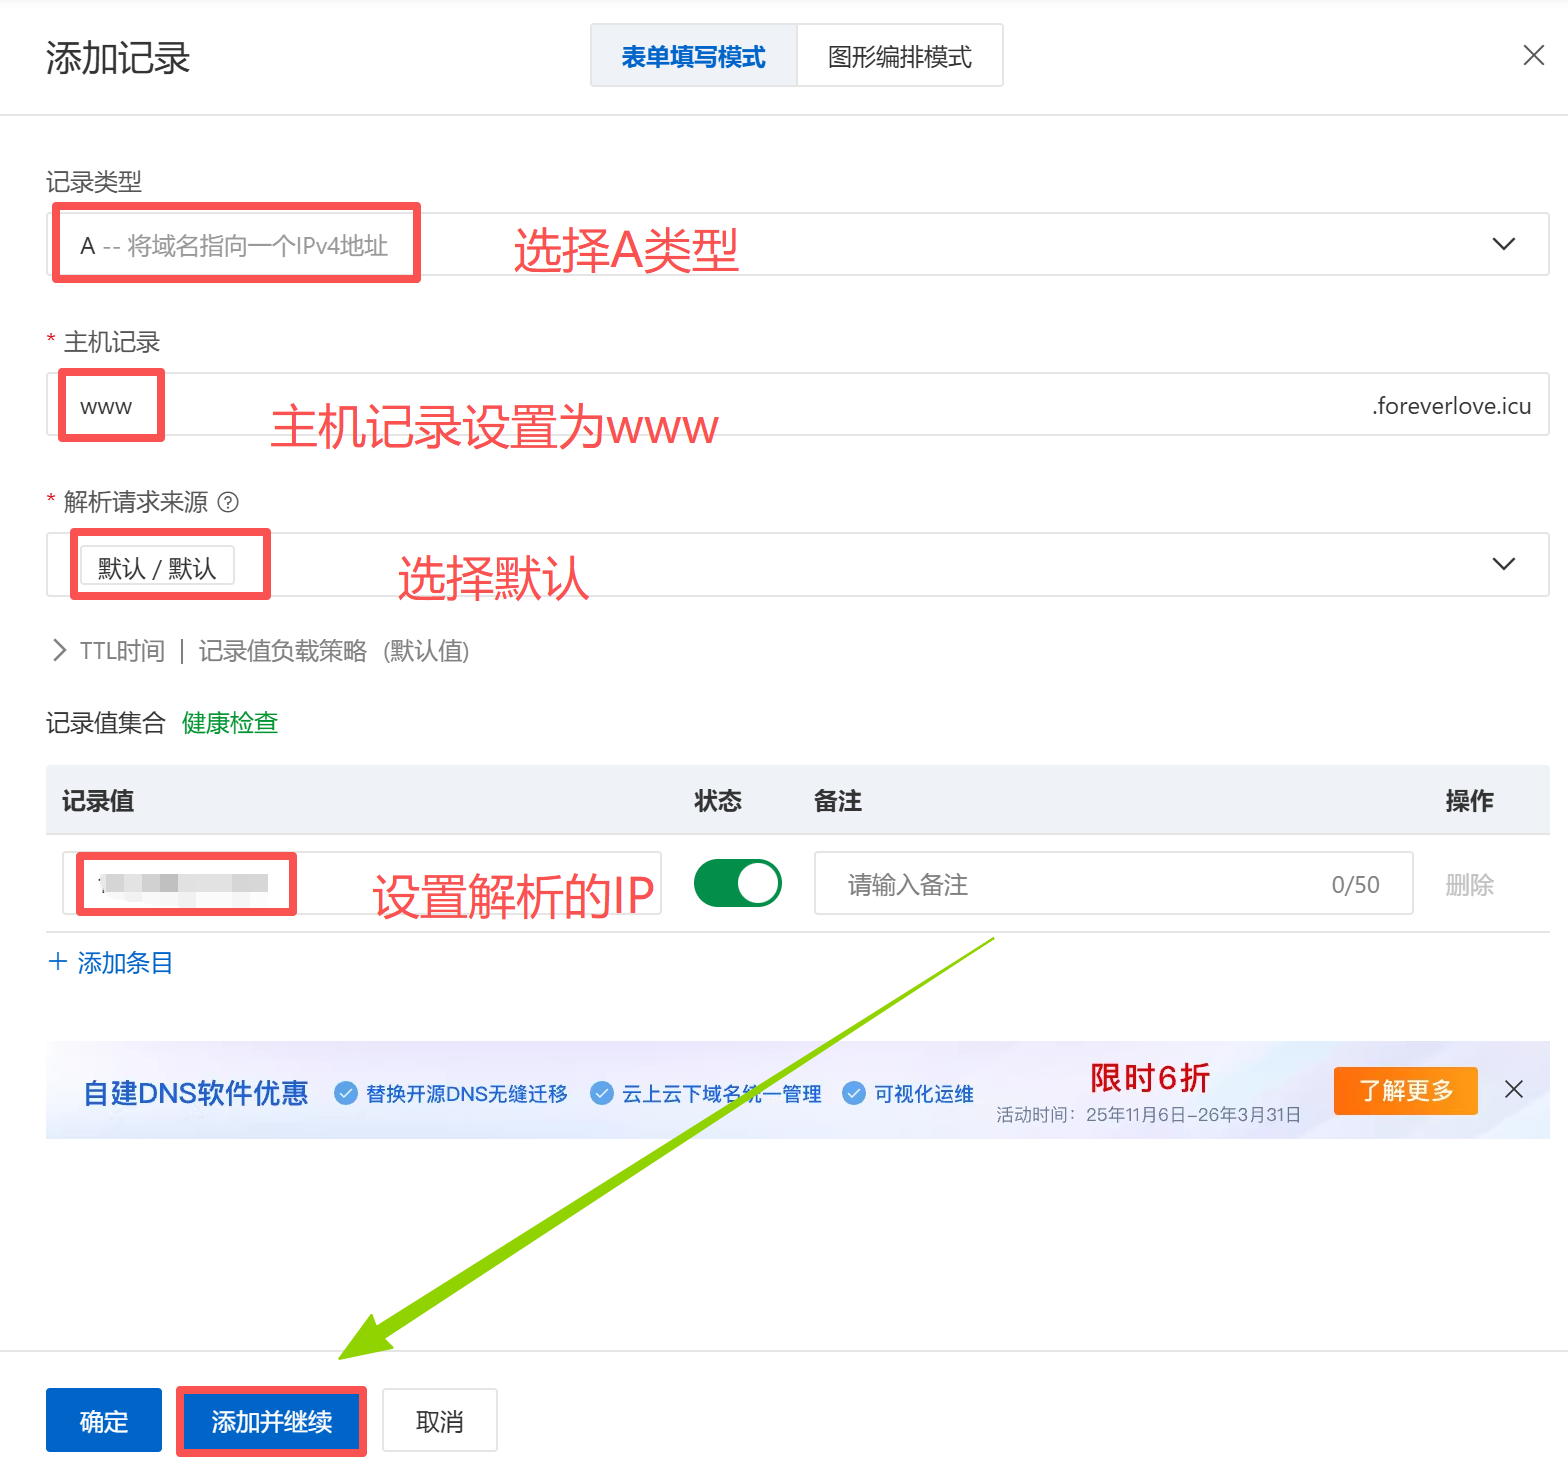
Task: Open the 记录类型 dropdown
Action: click(798, 244)
